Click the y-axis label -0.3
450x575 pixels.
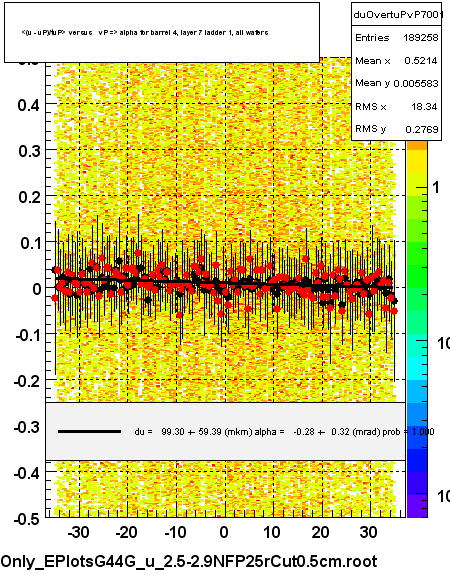click(x=27, y=427)
